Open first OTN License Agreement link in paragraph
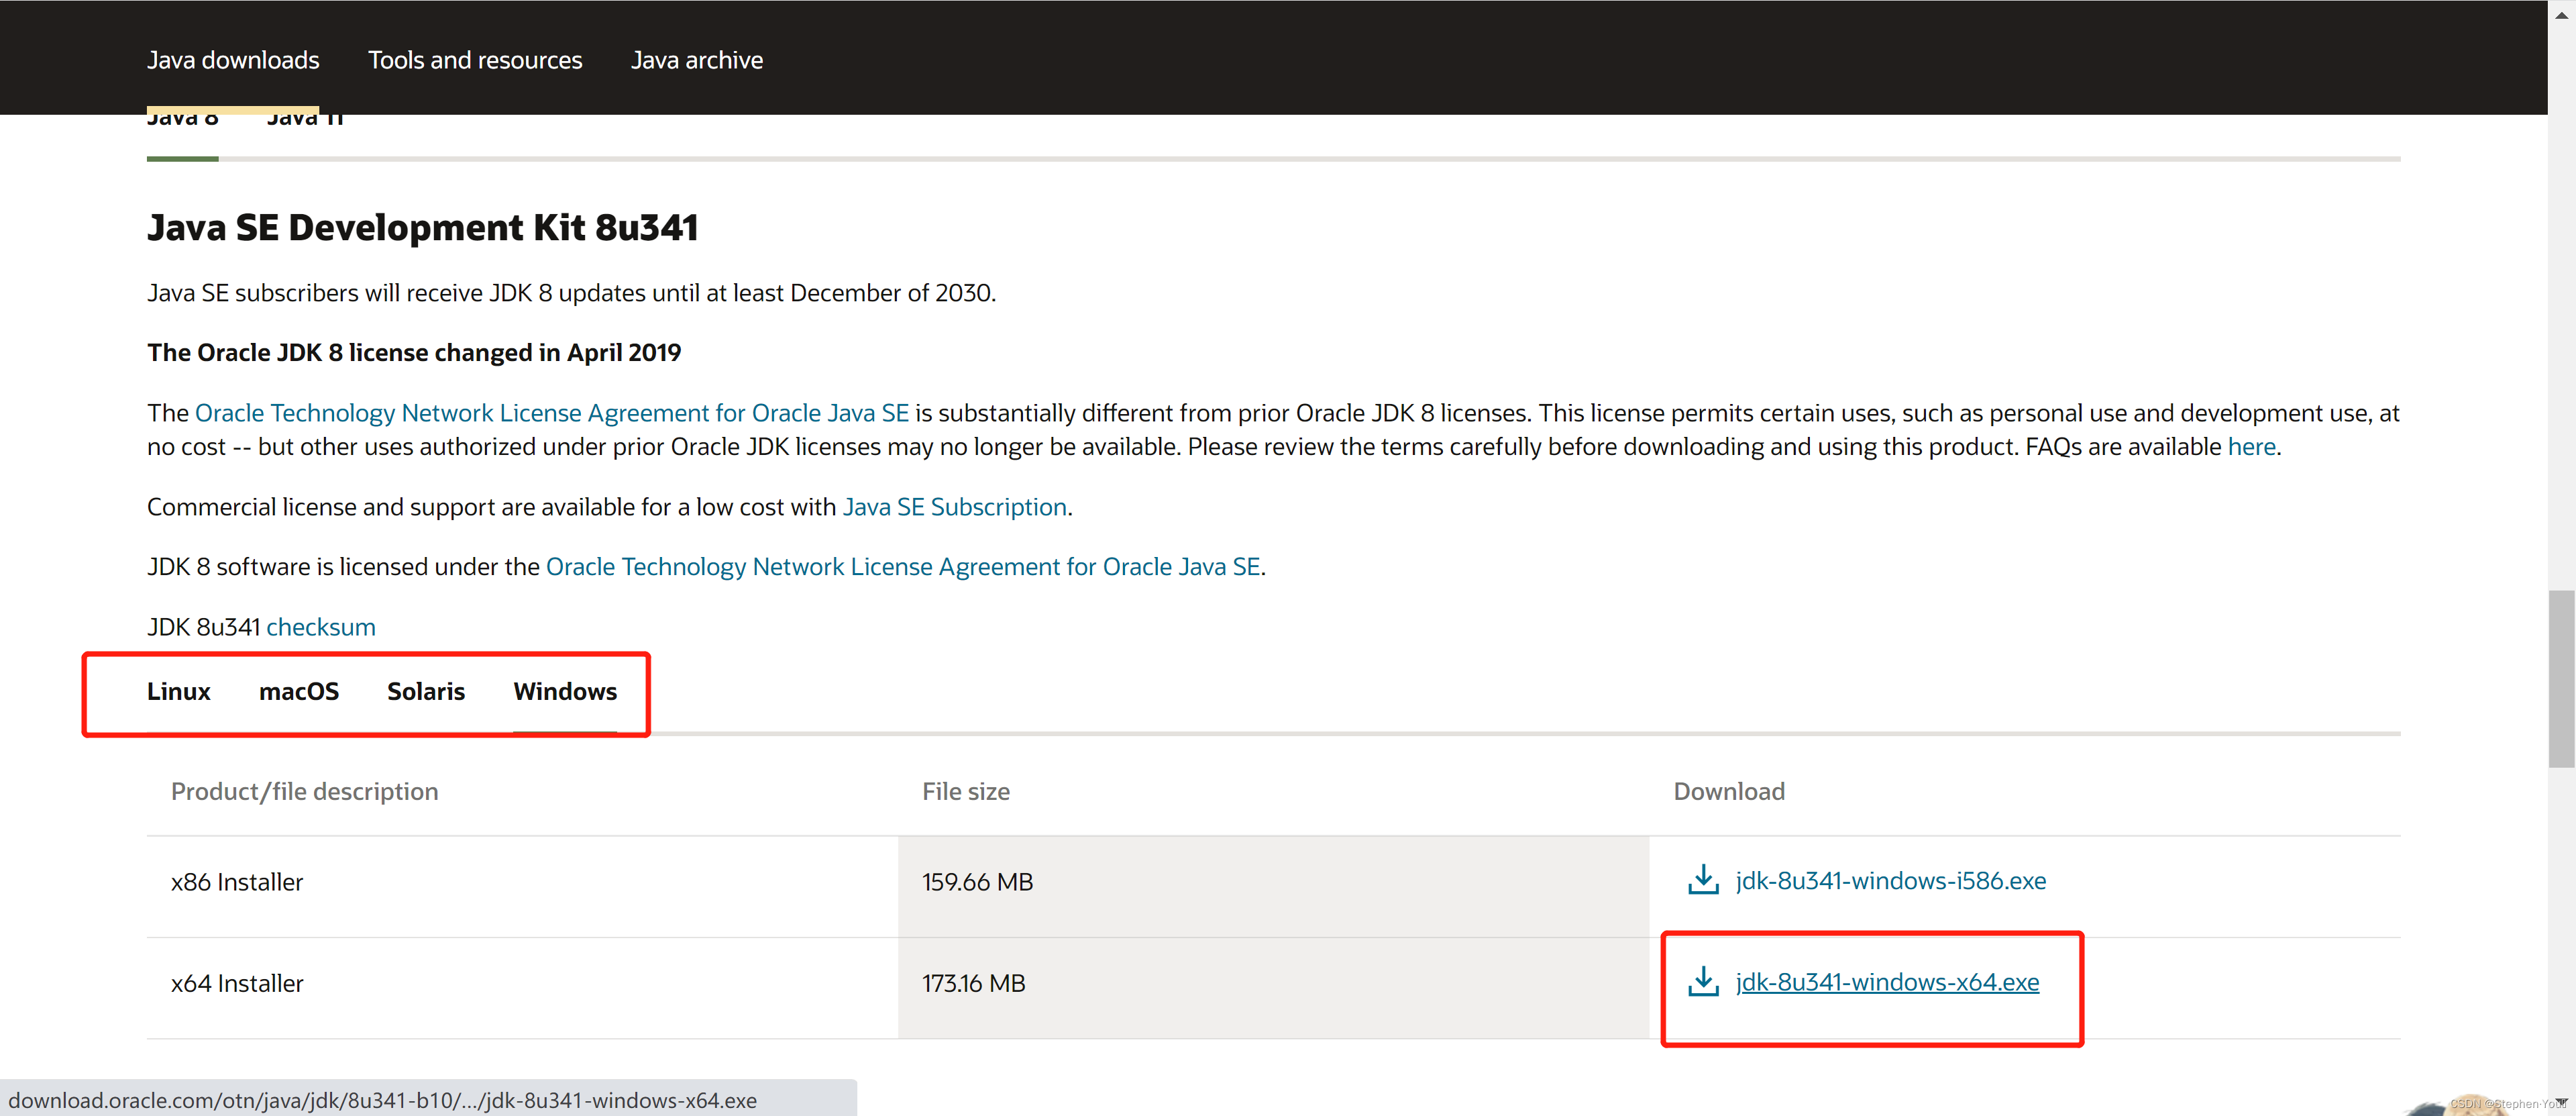Screen dimensions: 2576x1116 pyautogui.click(x=551, y=413)
